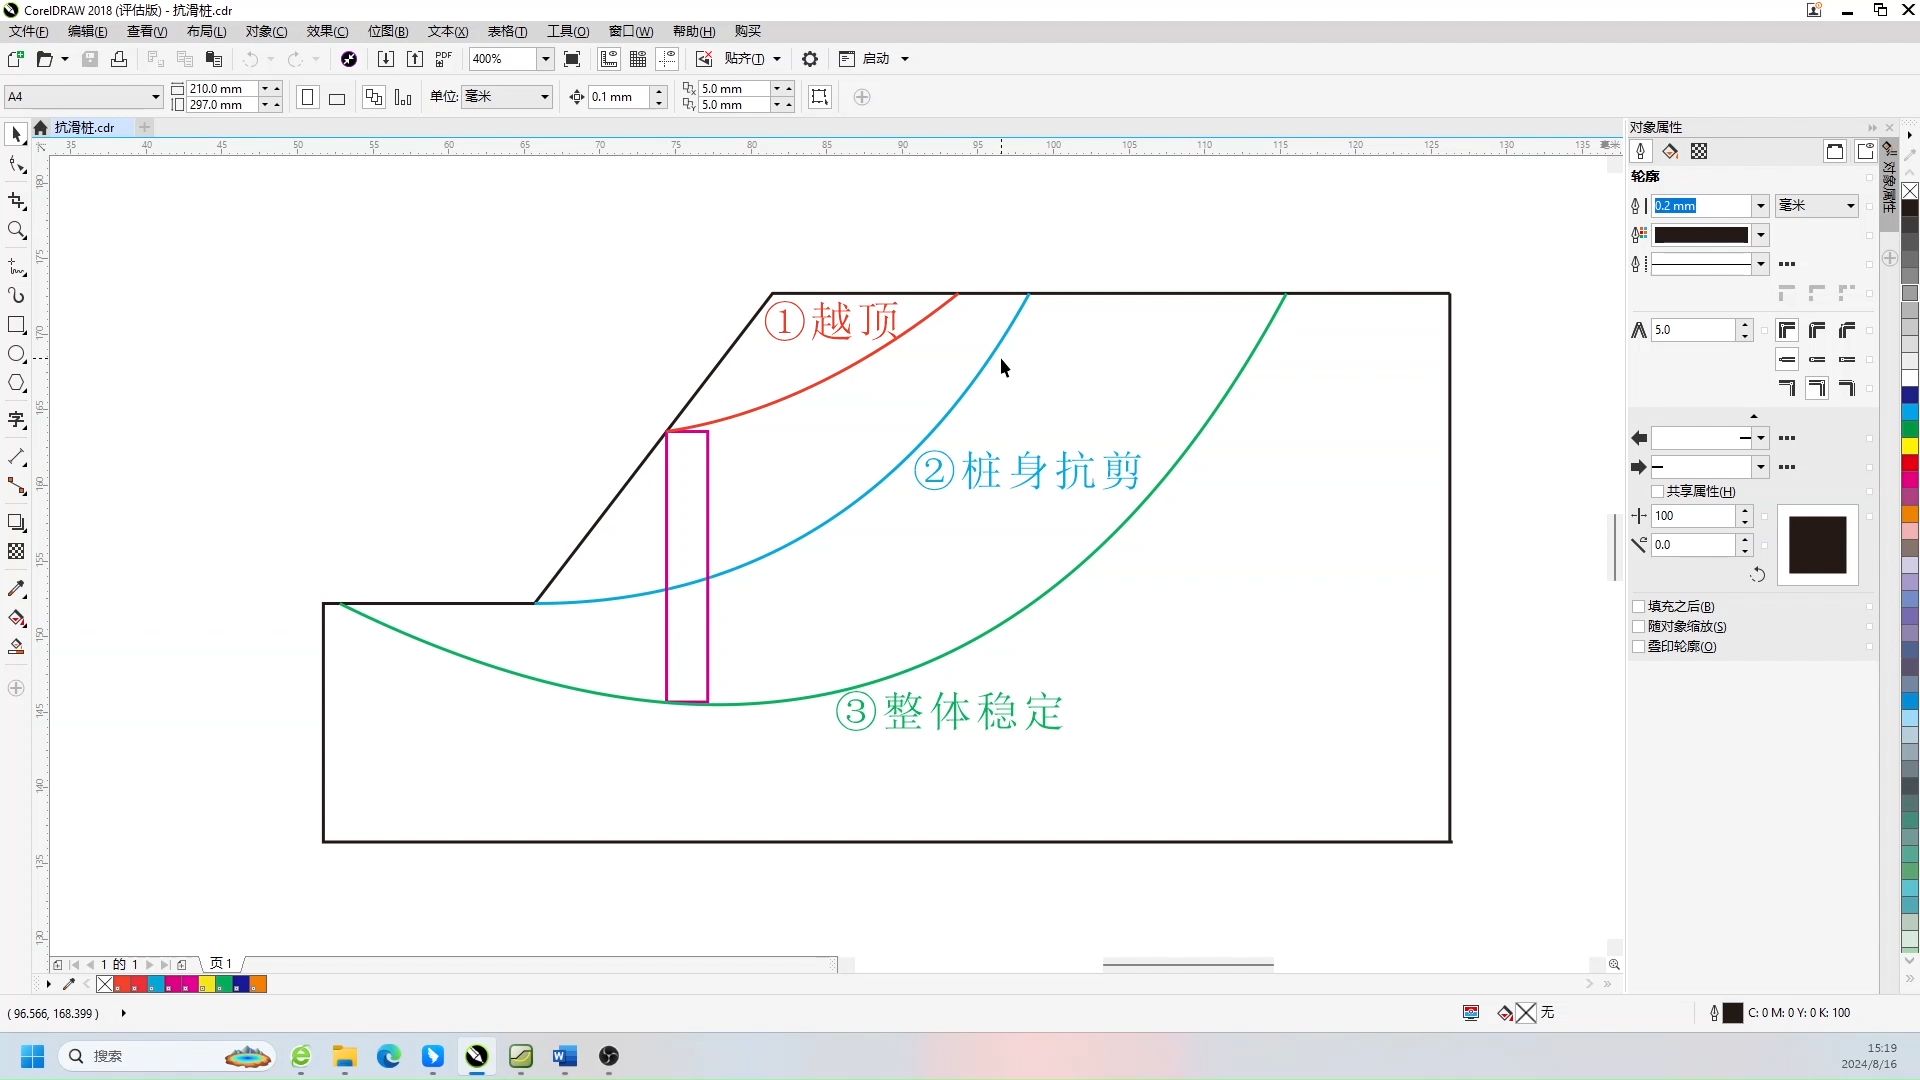
Task: Open the outline width dropdown
Action: (1761, 206)
